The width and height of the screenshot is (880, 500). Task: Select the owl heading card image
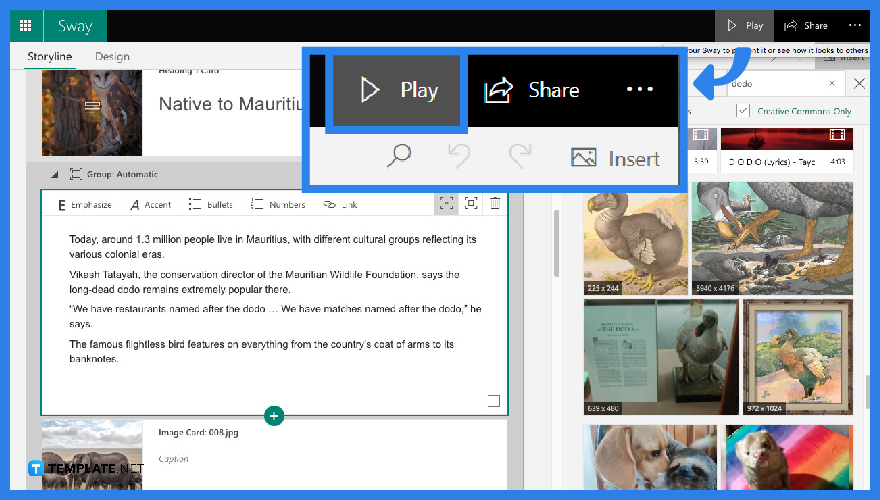92,113
